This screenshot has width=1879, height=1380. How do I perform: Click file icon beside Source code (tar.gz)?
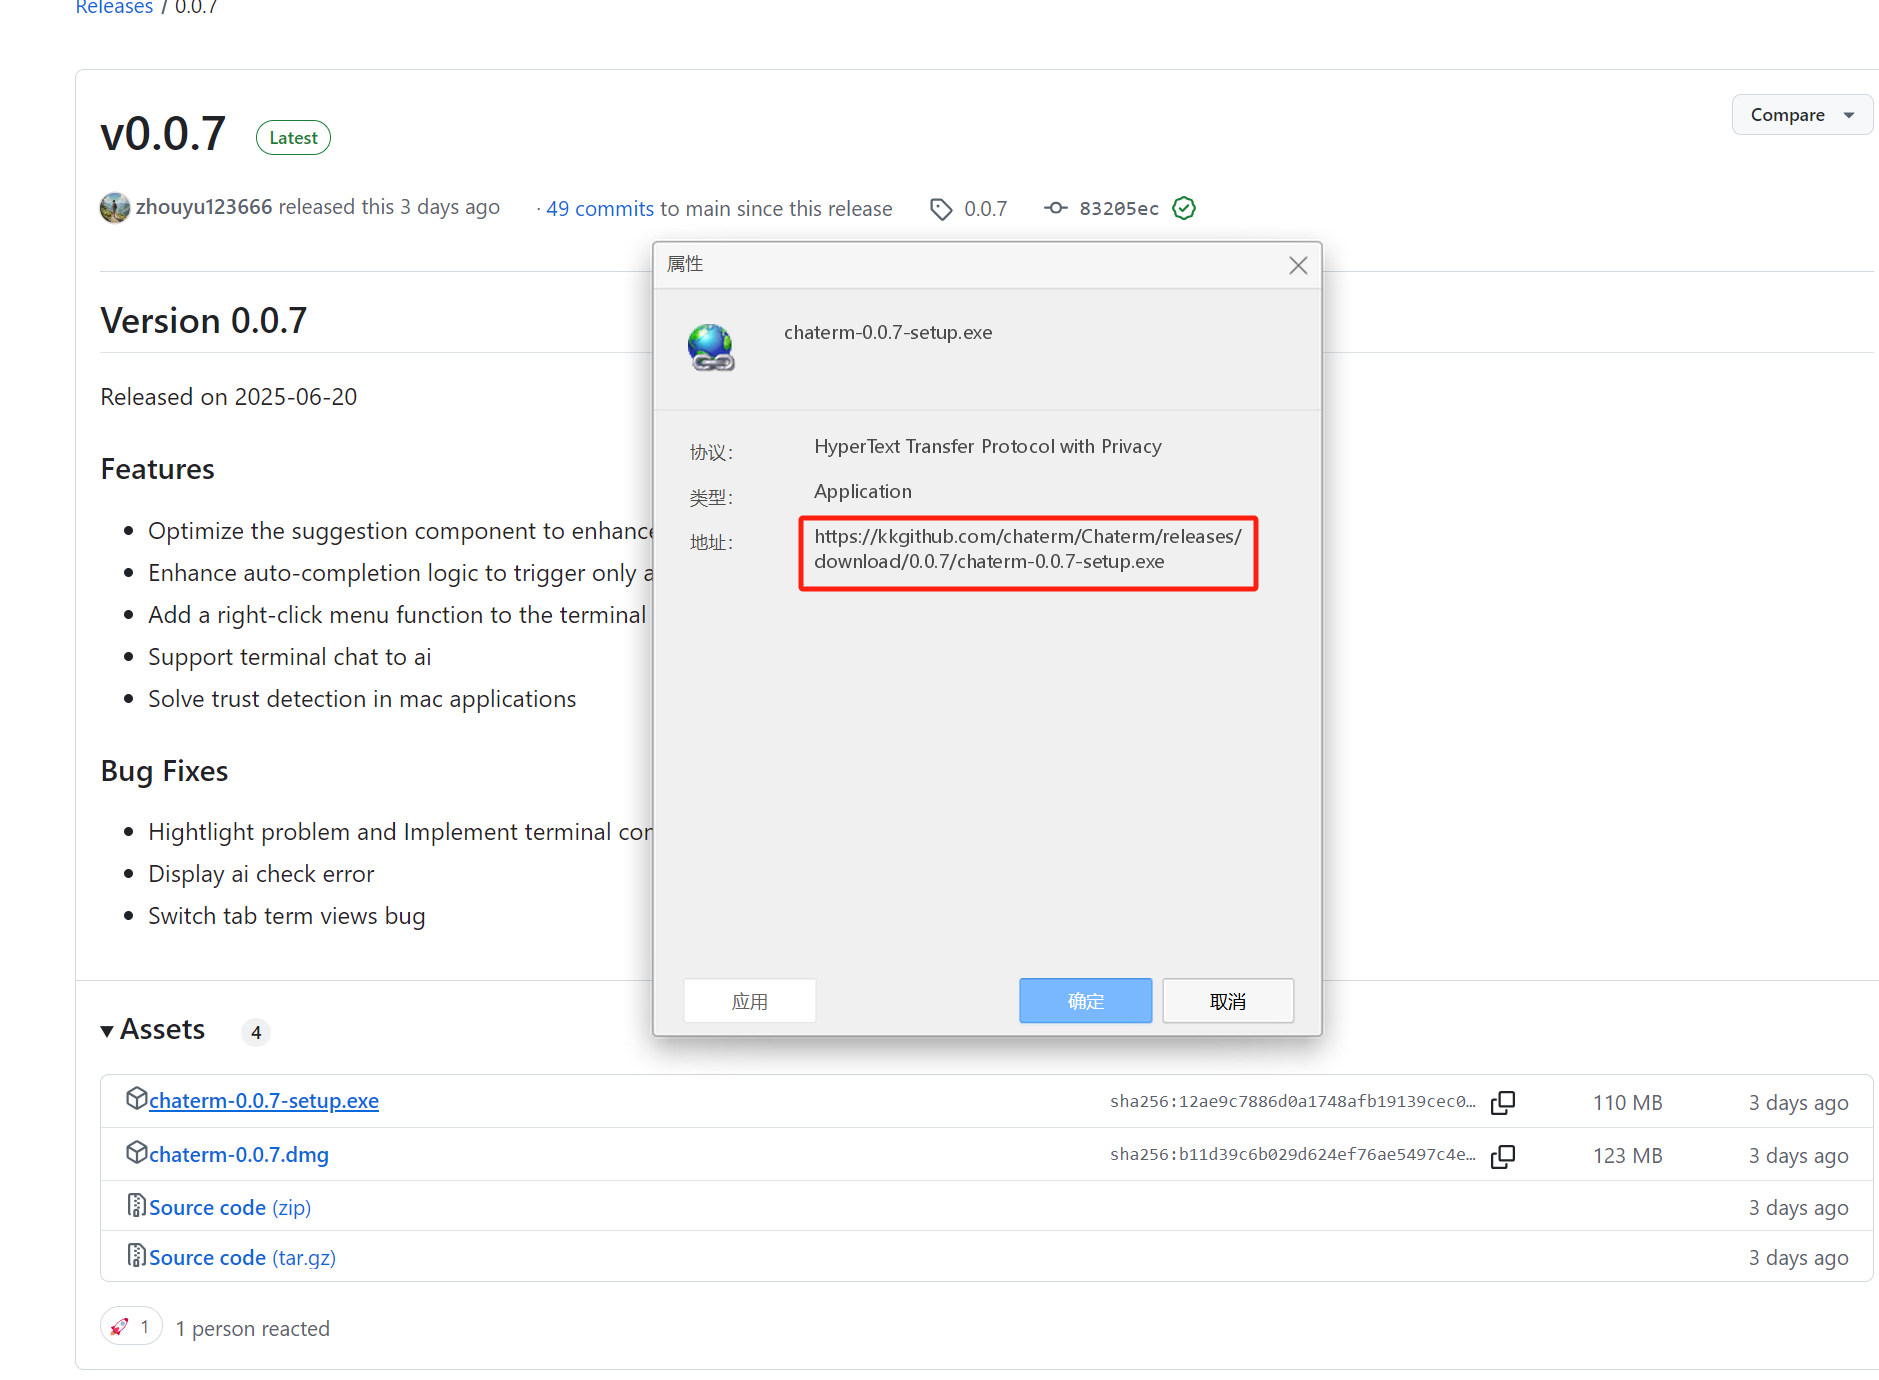[x=137, y=1255]
